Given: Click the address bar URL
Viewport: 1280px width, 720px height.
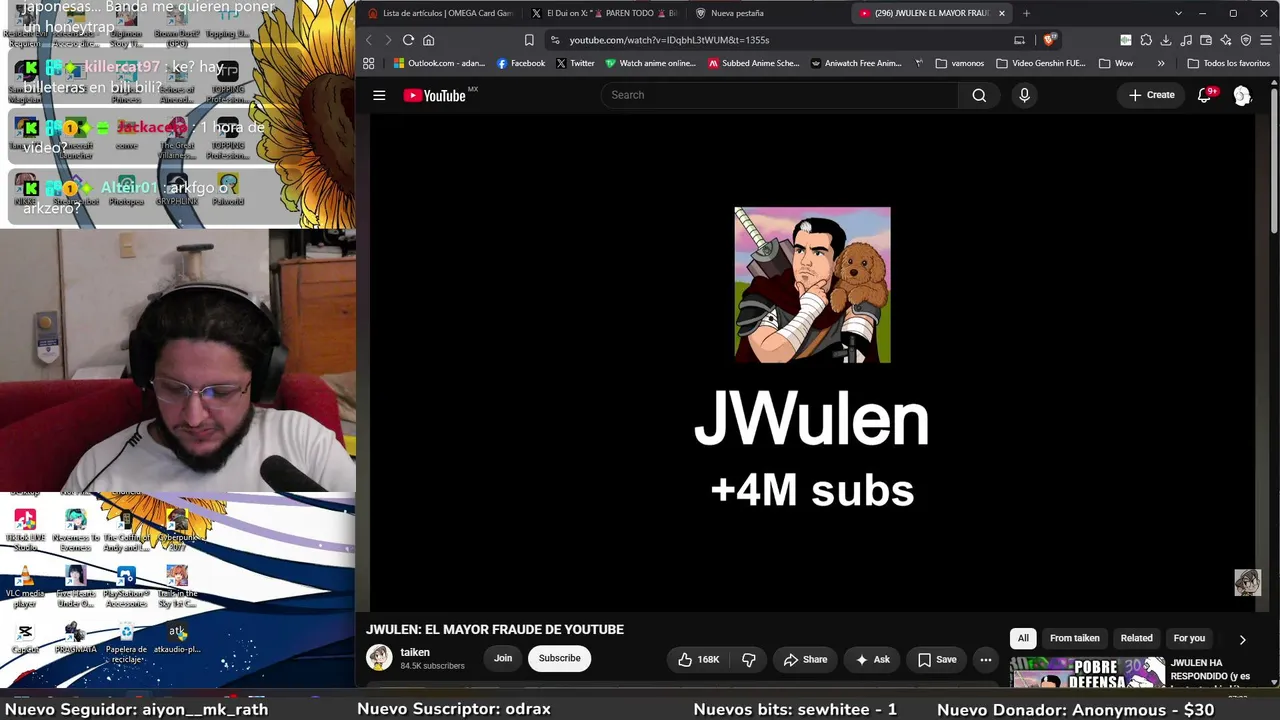Looking at the screenshot, I should pyautogui.click(x=669, y=40).
